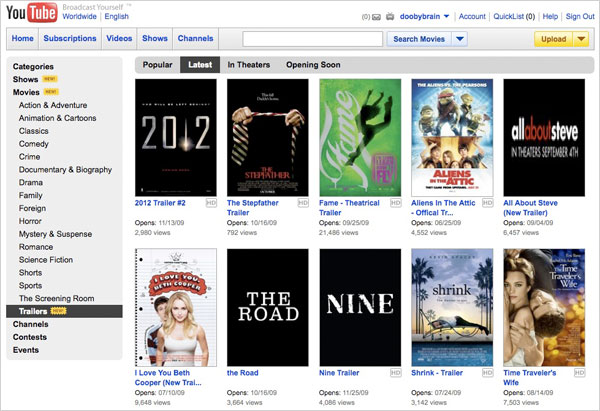The width and height of the screenshot is (600, 411).
Task: Open The Time Traveler's Wife poster
Action: (544, 308)
